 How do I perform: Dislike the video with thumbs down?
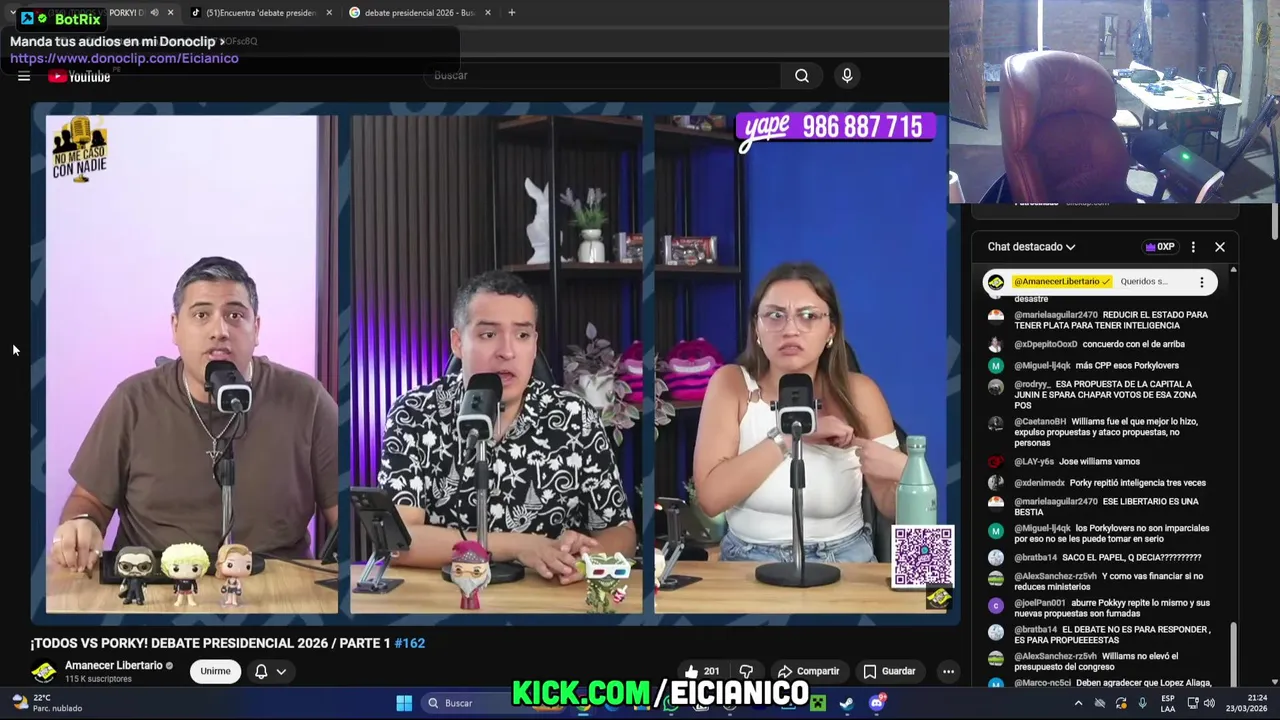pyautogui.click(x=746, y=671)
